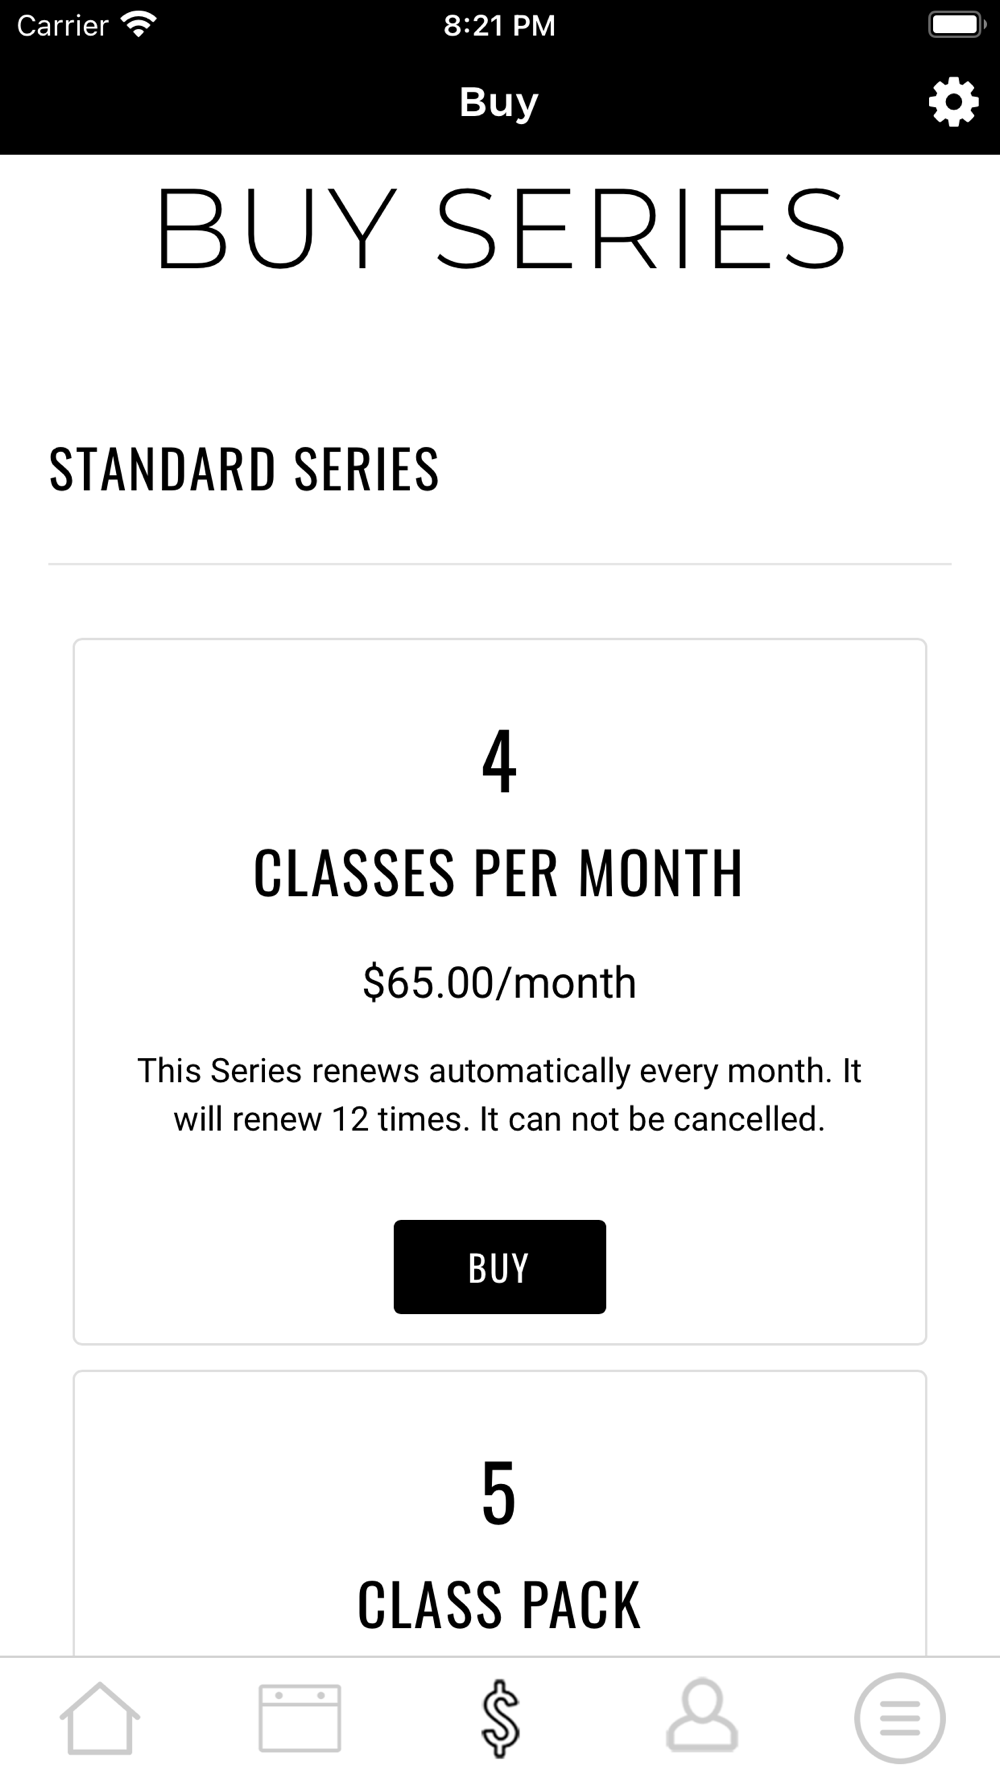
Task: Tap the Wi-Fi status icon
Action: [x=138, y=25]
